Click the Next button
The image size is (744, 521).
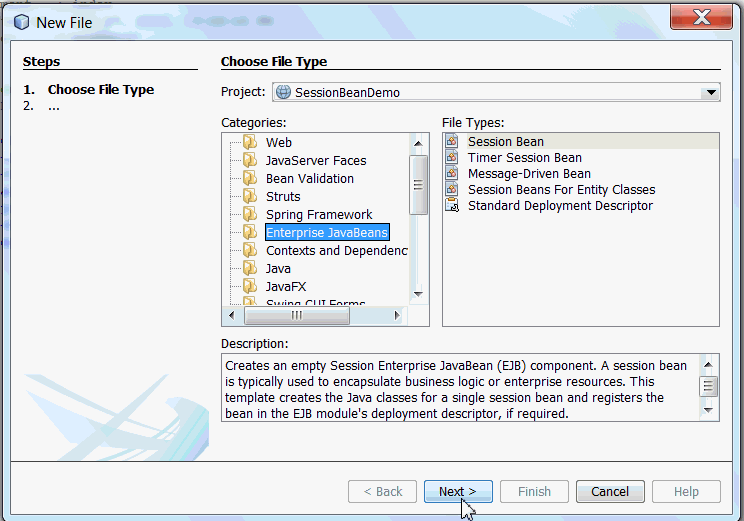point(458,492)
